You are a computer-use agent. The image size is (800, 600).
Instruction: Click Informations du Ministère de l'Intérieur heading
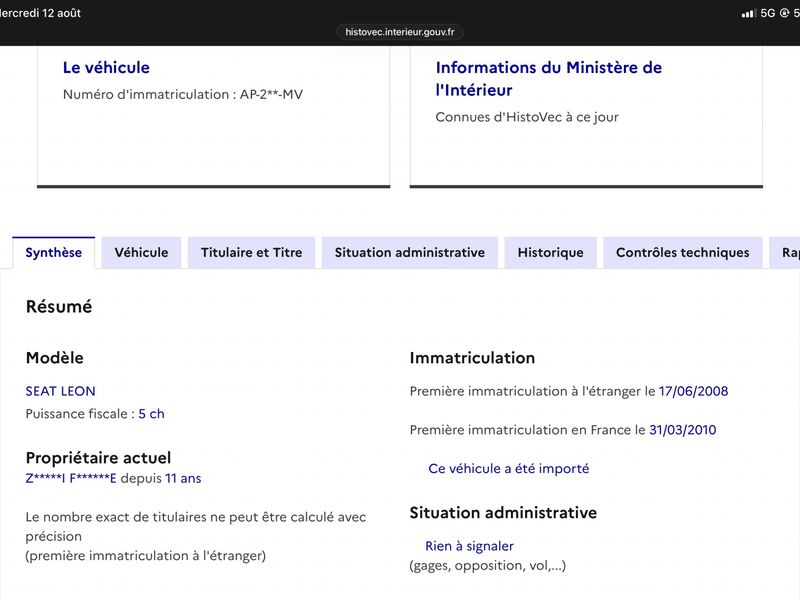(548, 79)
